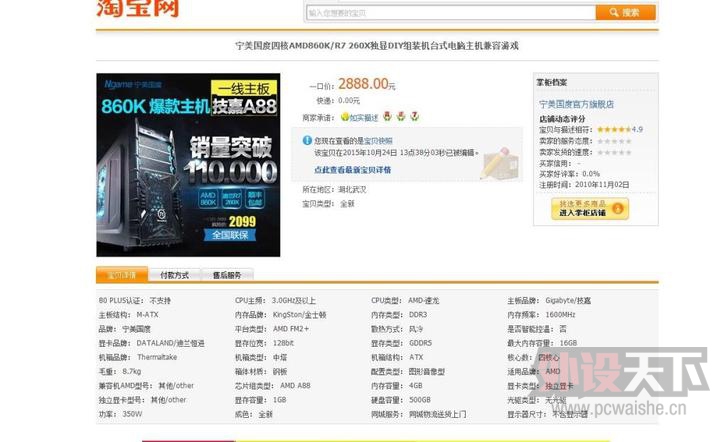This screenshot has width=728, height=442.
Task: Click spec value DATALAND/迪兰恒进
Action: click(170, 343)
